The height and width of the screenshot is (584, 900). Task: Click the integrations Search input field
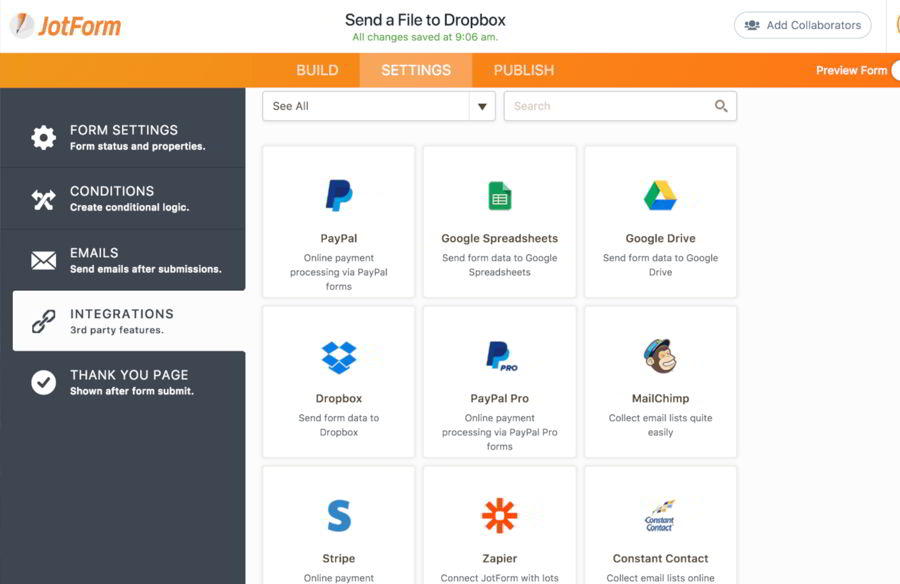coord(606,106)
